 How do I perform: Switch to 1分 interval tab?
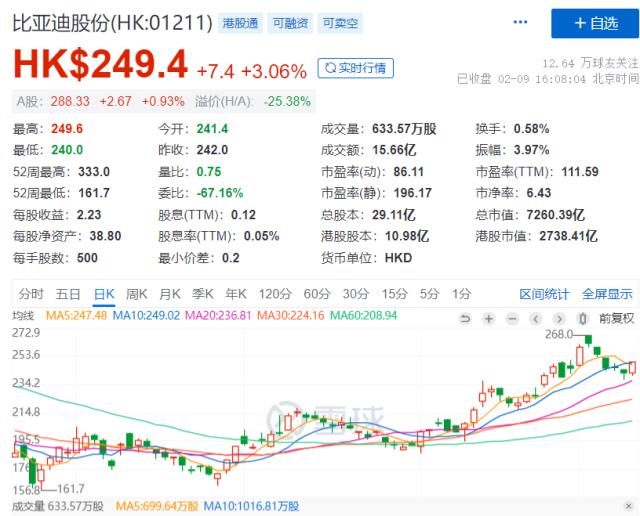pyautogui.click(x=462, y=294)
